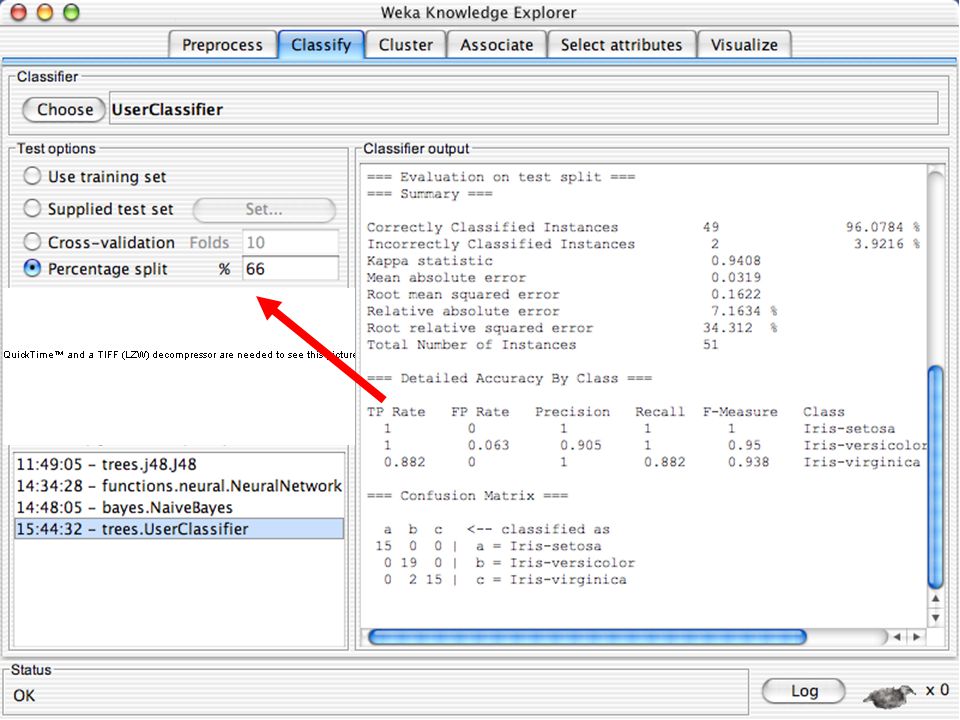The height and width of the screenshot is (720, 960).
Task: Click the scroll down arrow in classifier output
Action: point(936,618)
